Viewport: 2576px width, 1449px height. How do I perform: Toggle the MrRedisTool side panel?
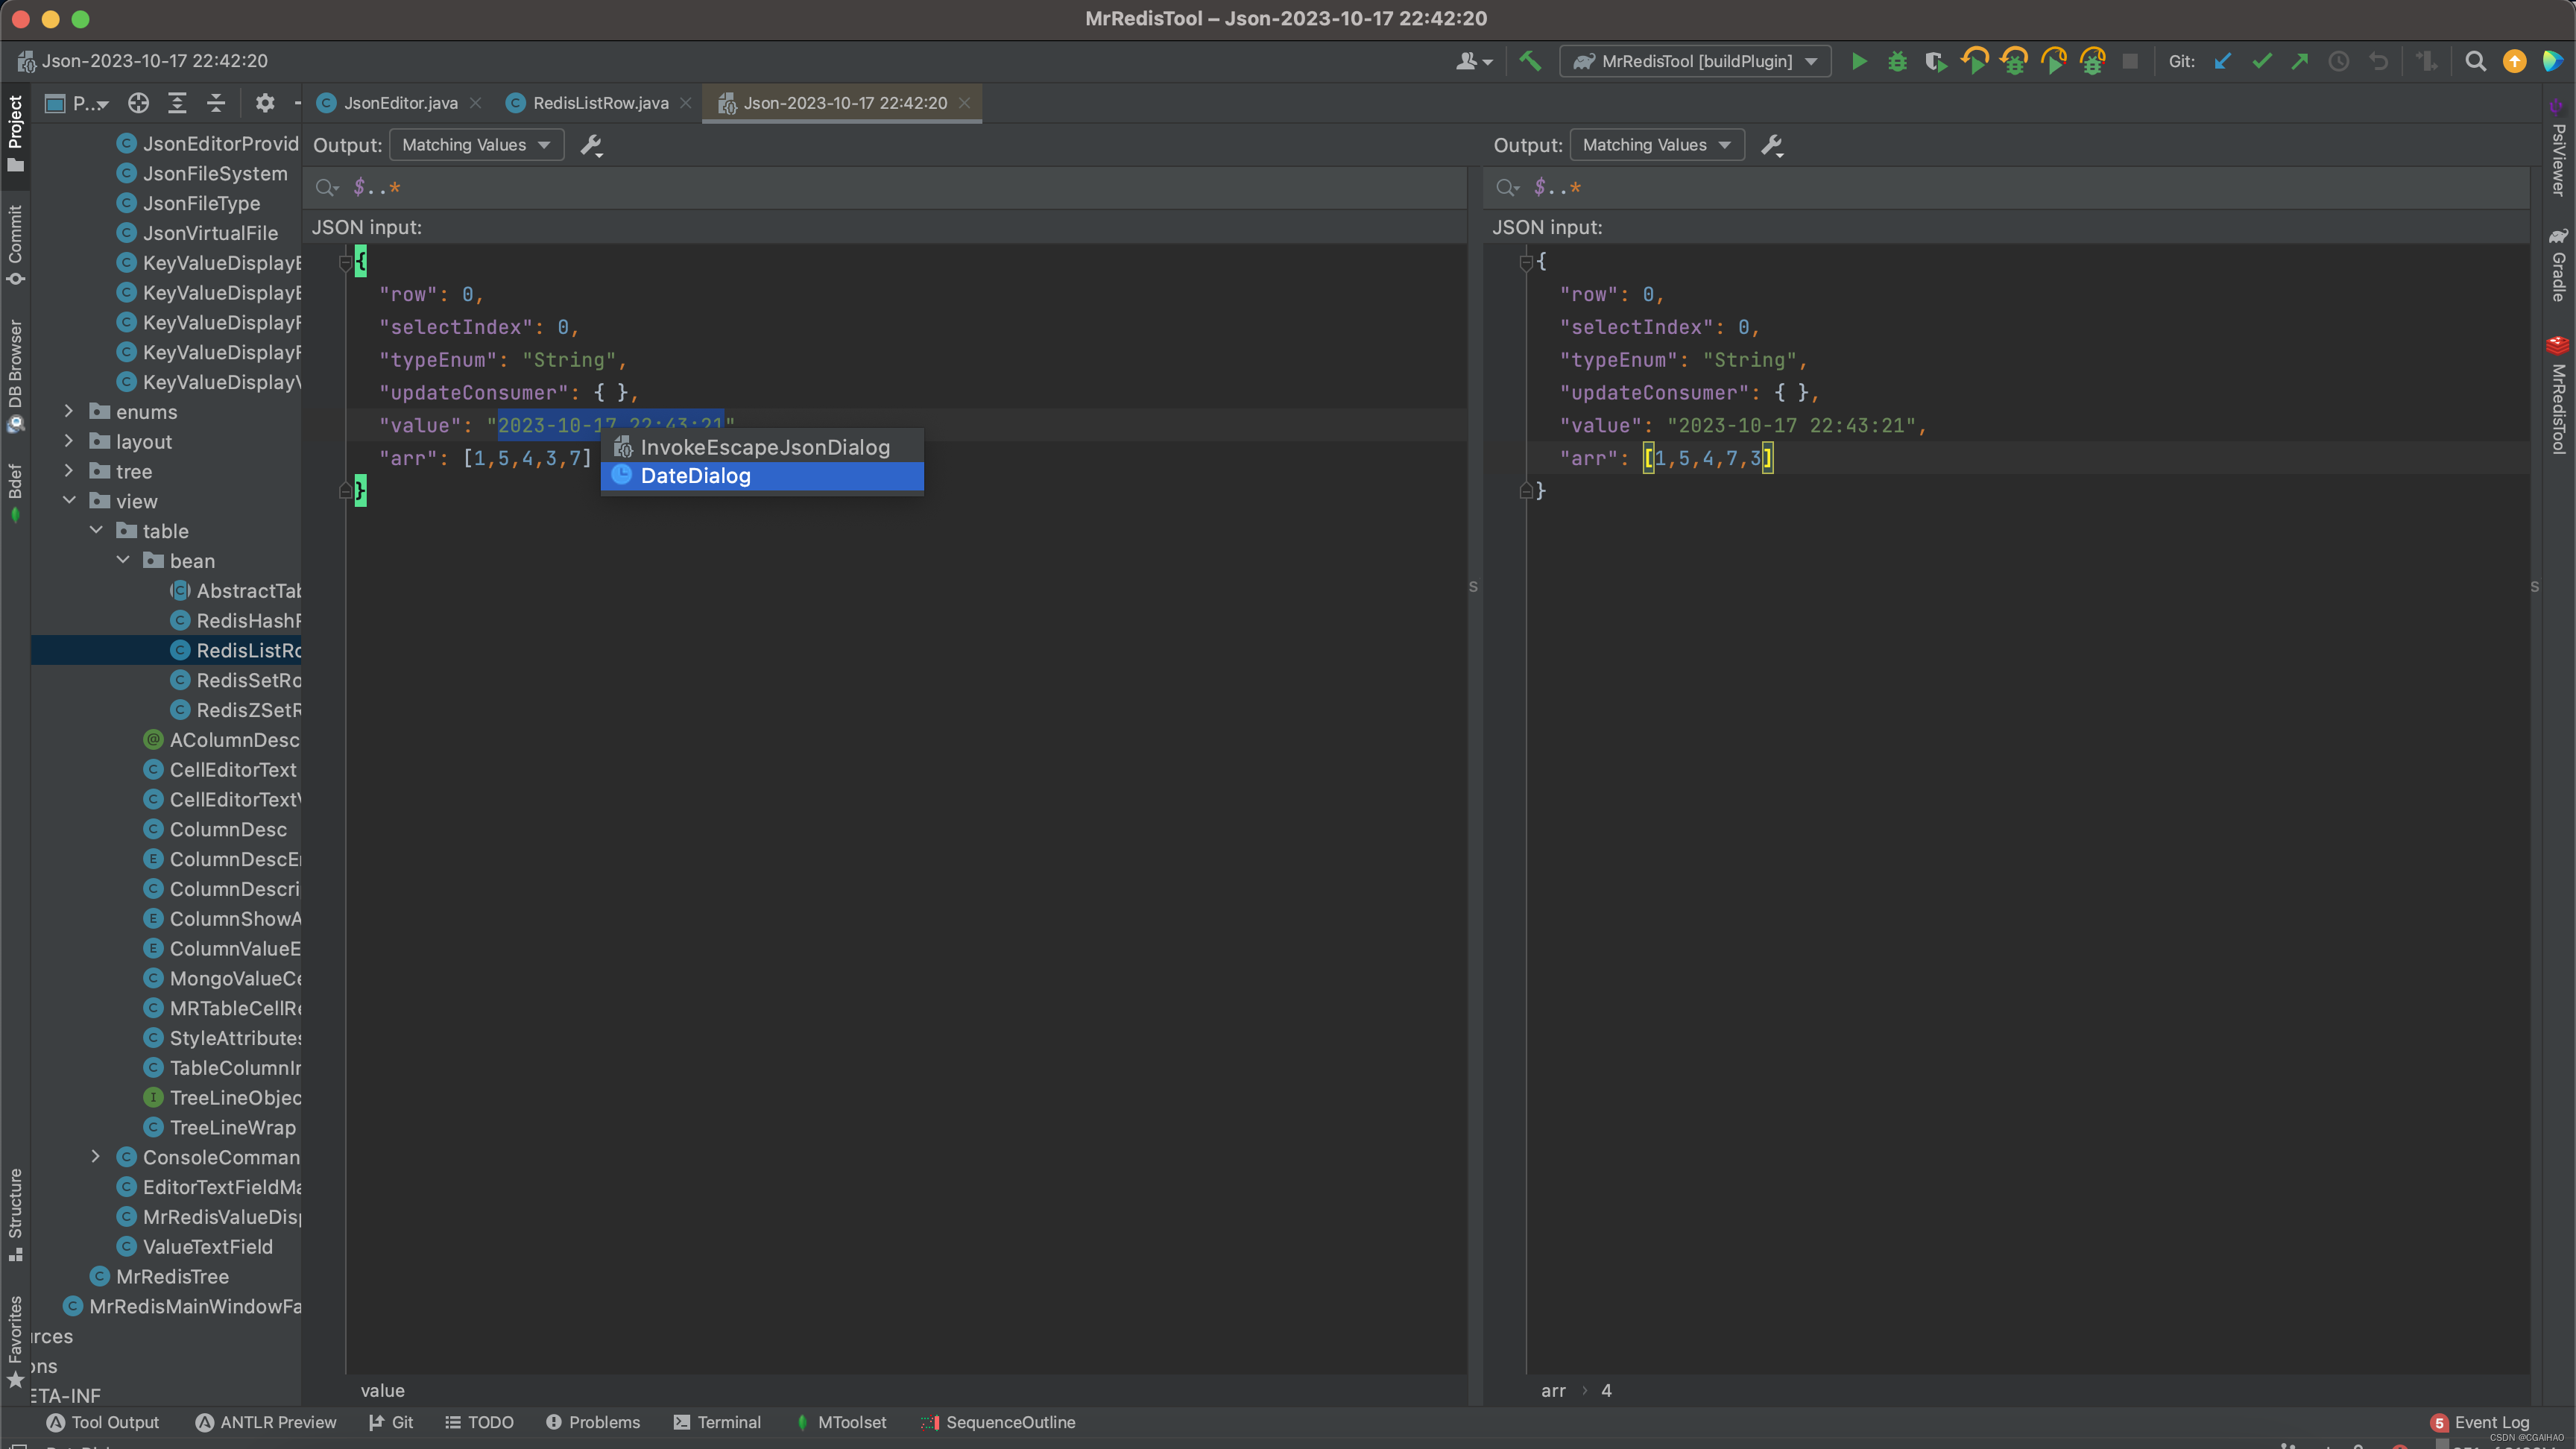click(2558, 395)
